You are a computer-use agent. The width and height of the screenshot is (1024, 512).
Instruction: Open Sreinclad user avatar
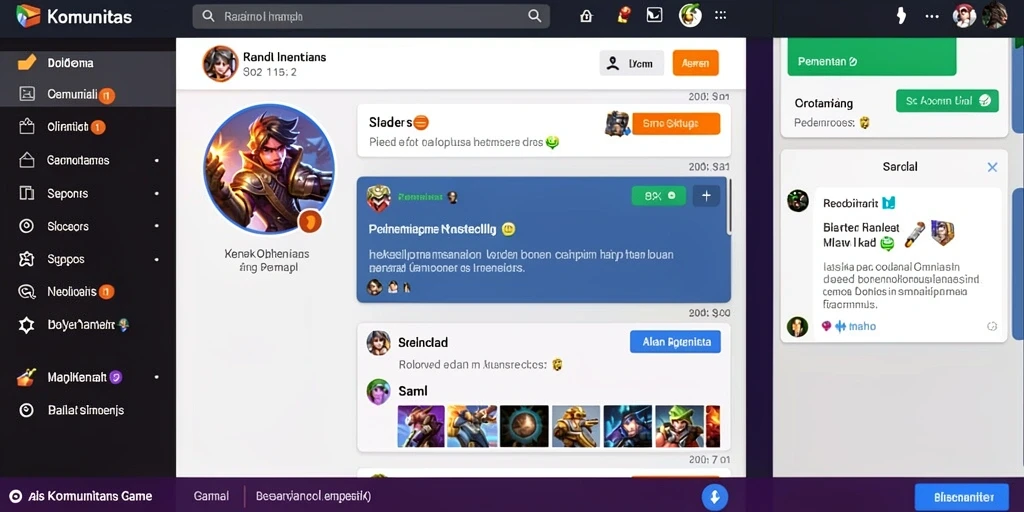click(x=378, y=342)
